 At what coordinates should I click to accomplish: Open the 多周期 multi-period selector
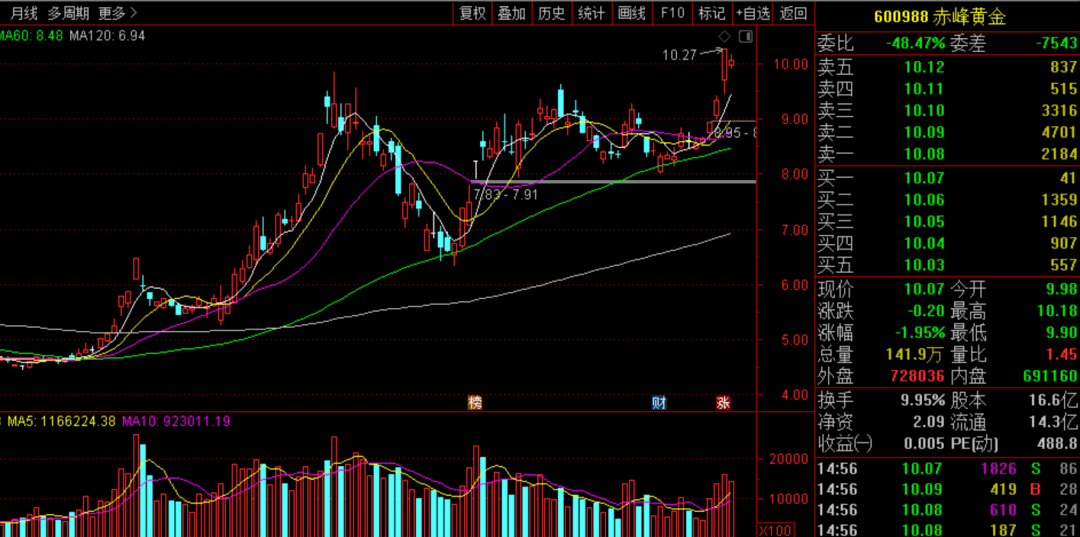tap(68, 13)
